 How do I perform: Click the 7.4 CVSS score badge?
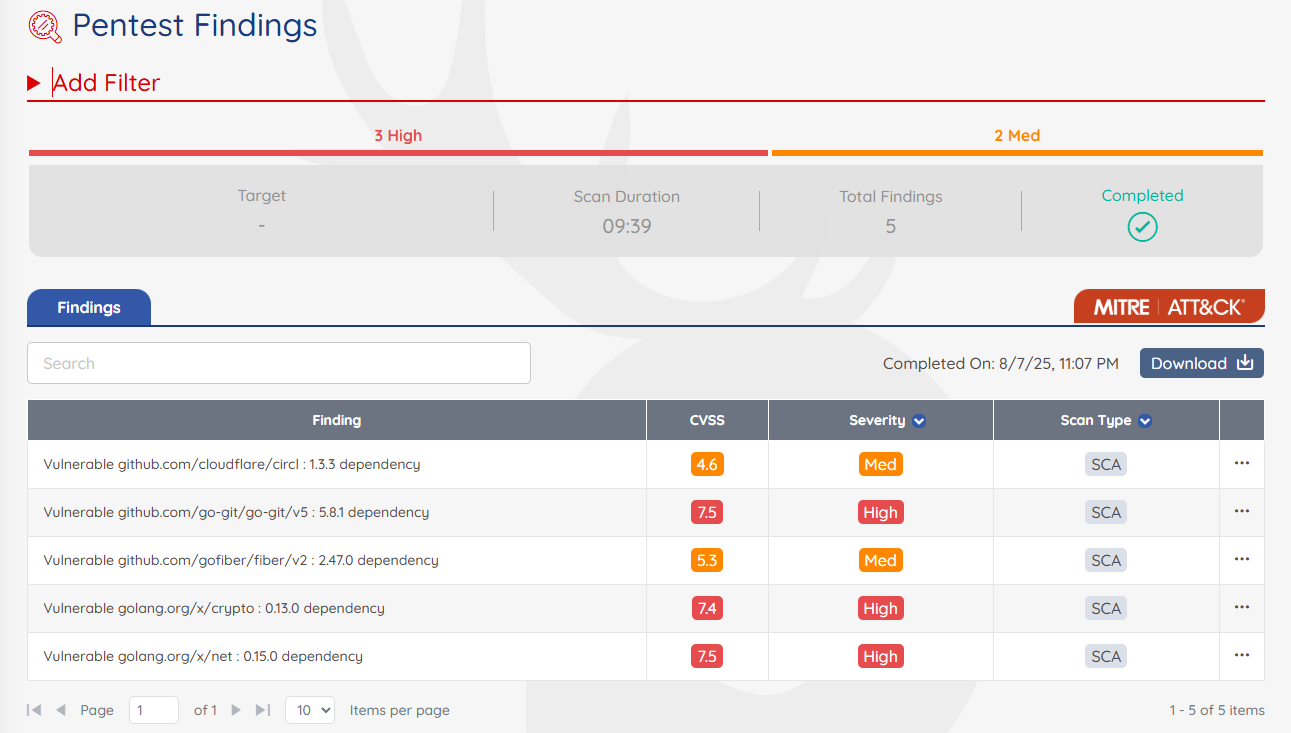click(x=707, y=608)
